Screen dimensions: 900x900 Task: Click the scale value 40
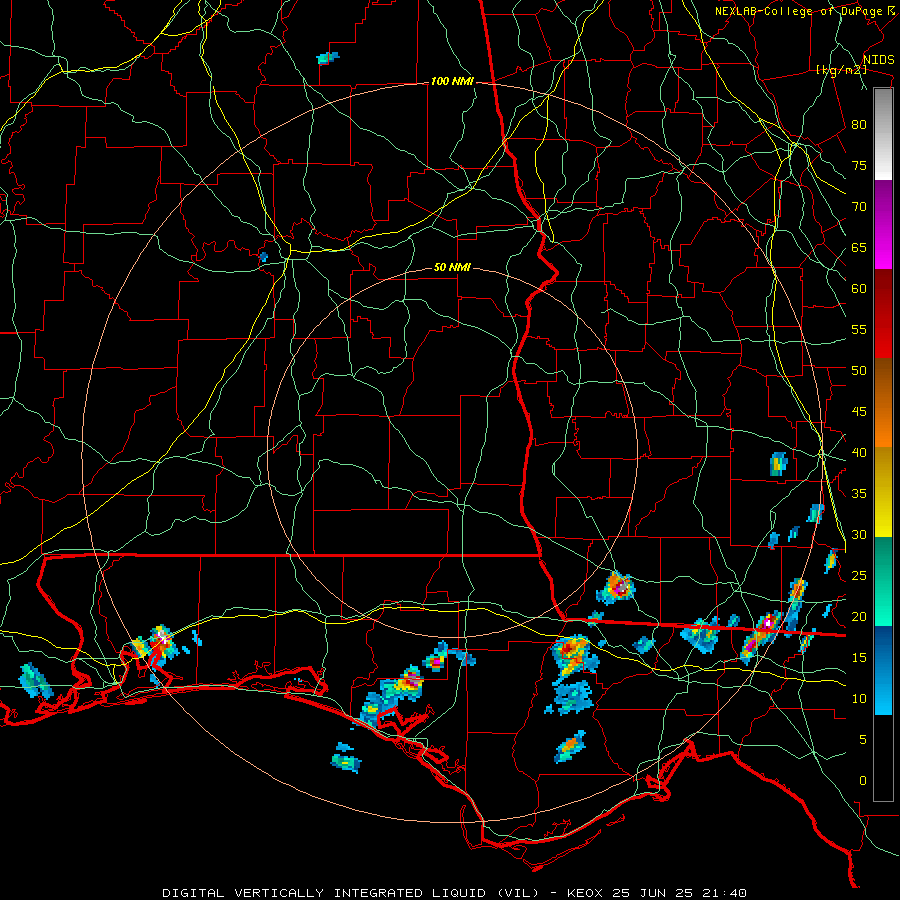(859, 452)
